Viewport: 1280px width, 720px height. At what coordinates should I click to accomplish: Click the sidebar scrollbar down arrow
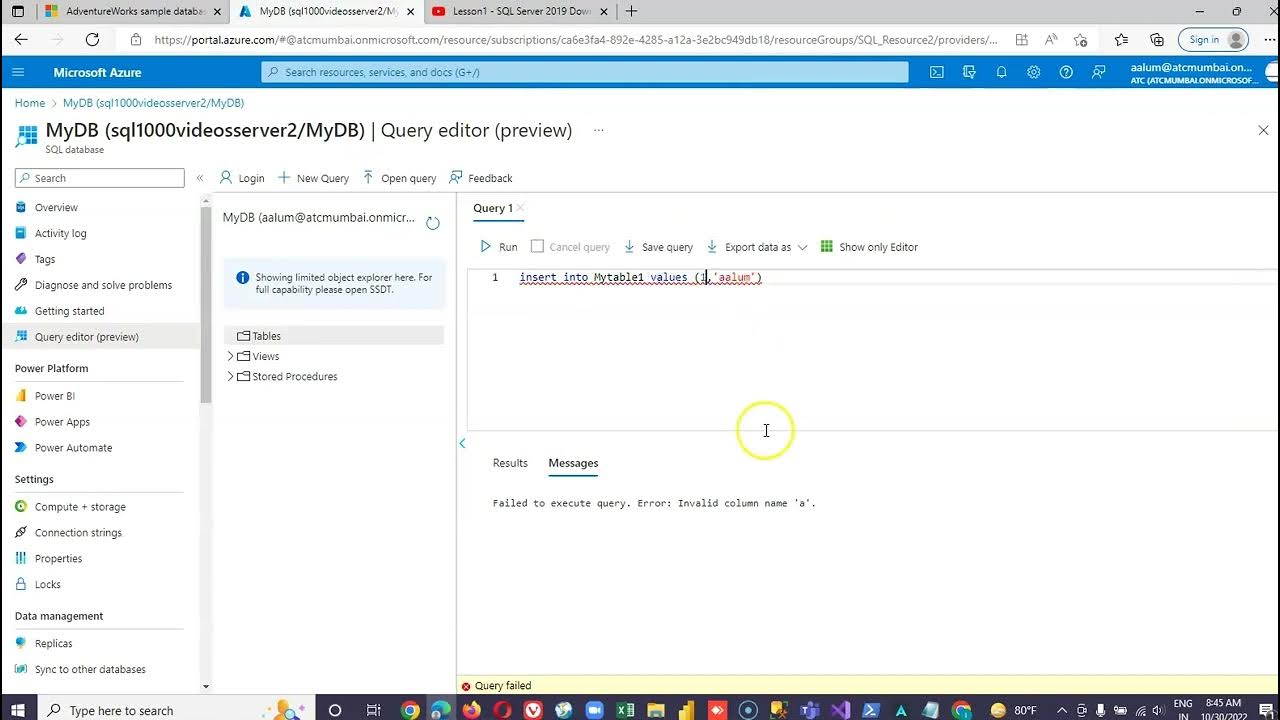click(206, 687)
